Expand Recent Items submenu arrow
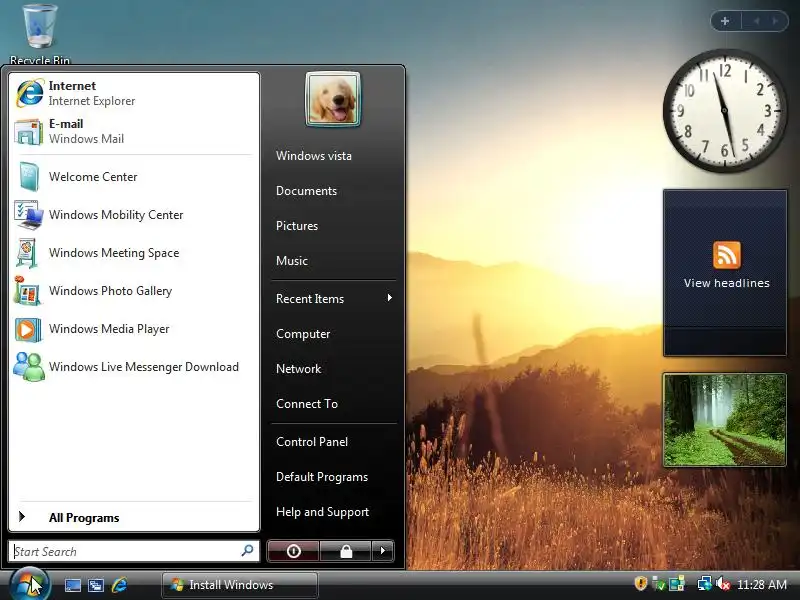The image size is (800, 600). pyautogui.click(x=390, y=298)
